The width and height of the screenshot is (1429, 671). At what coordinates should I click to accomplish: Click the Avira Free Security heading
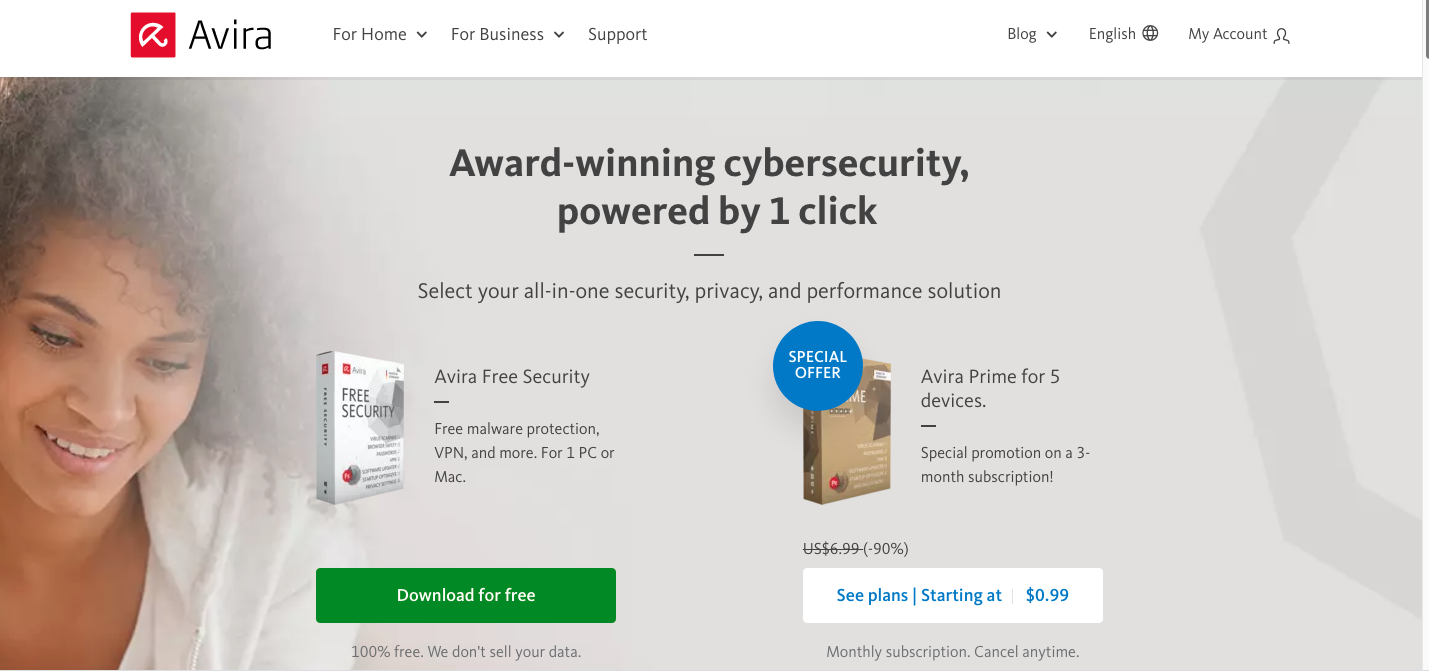[x=512, y=377]
